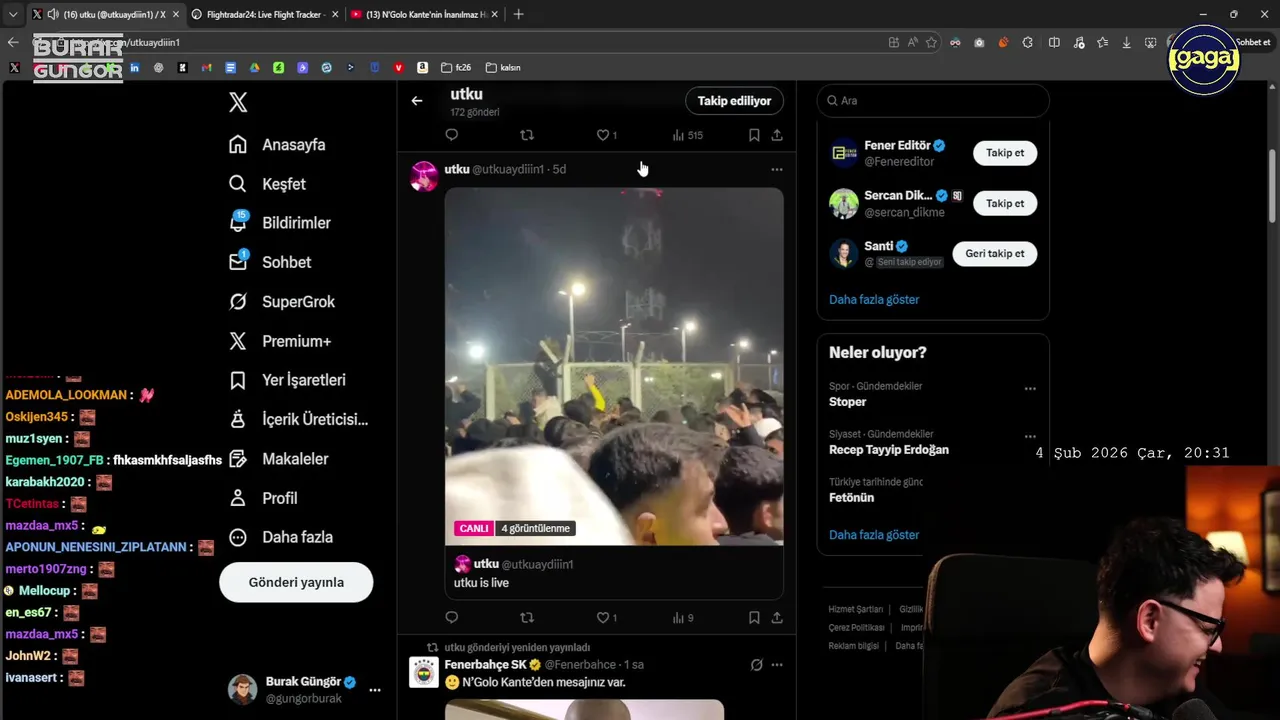Open Fetönün trending topic
The height and width of the screenshot is (720, 1280).
tap(851, 498)
